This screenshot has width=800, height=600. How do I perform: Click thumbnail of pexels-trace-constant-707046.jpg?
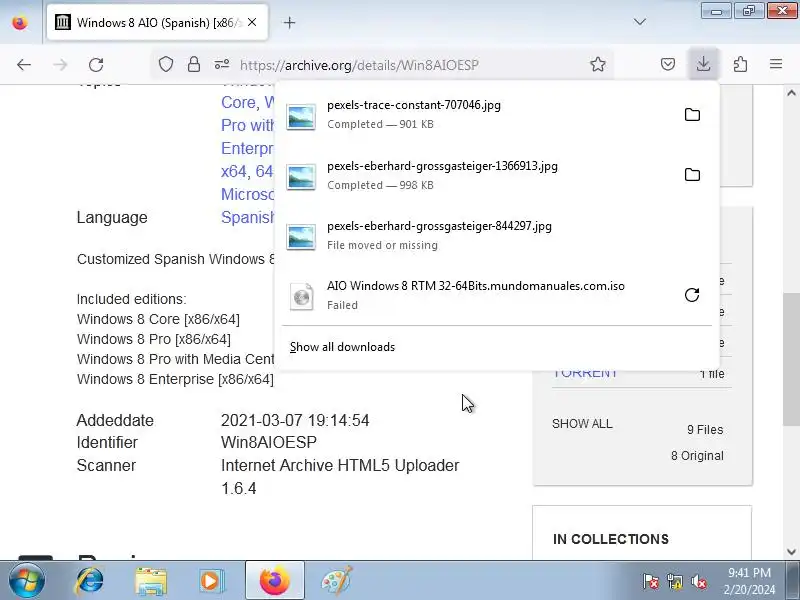tap(301, 116)
